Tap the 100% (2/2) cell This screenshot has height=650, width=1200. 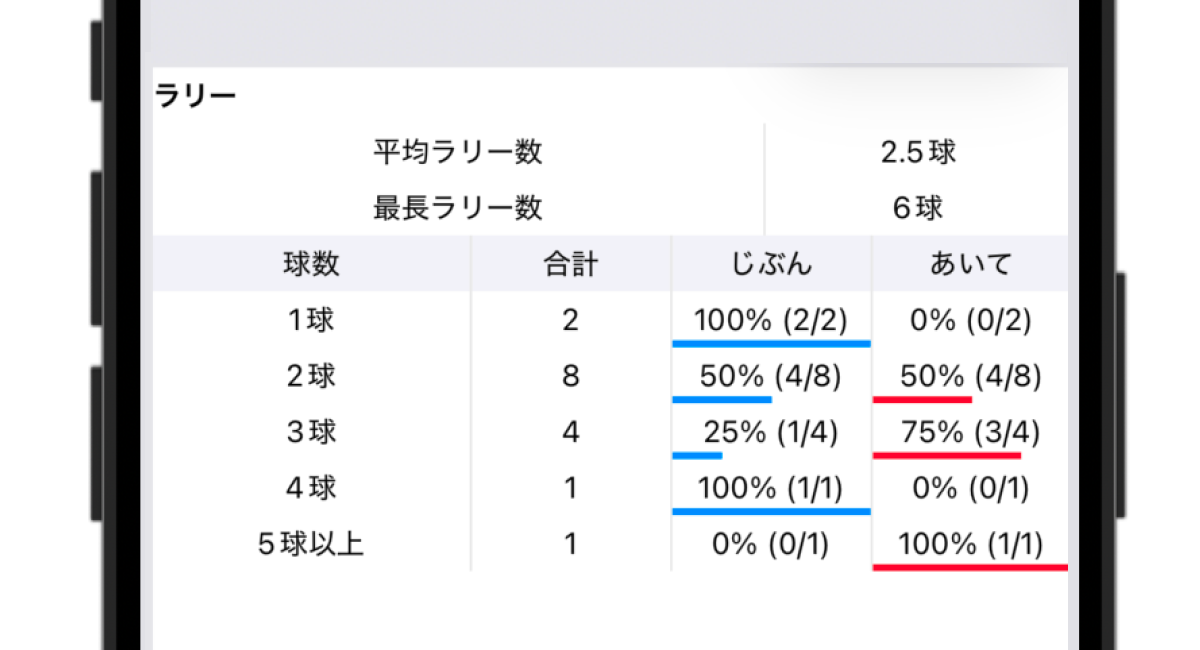click(771, 320)
